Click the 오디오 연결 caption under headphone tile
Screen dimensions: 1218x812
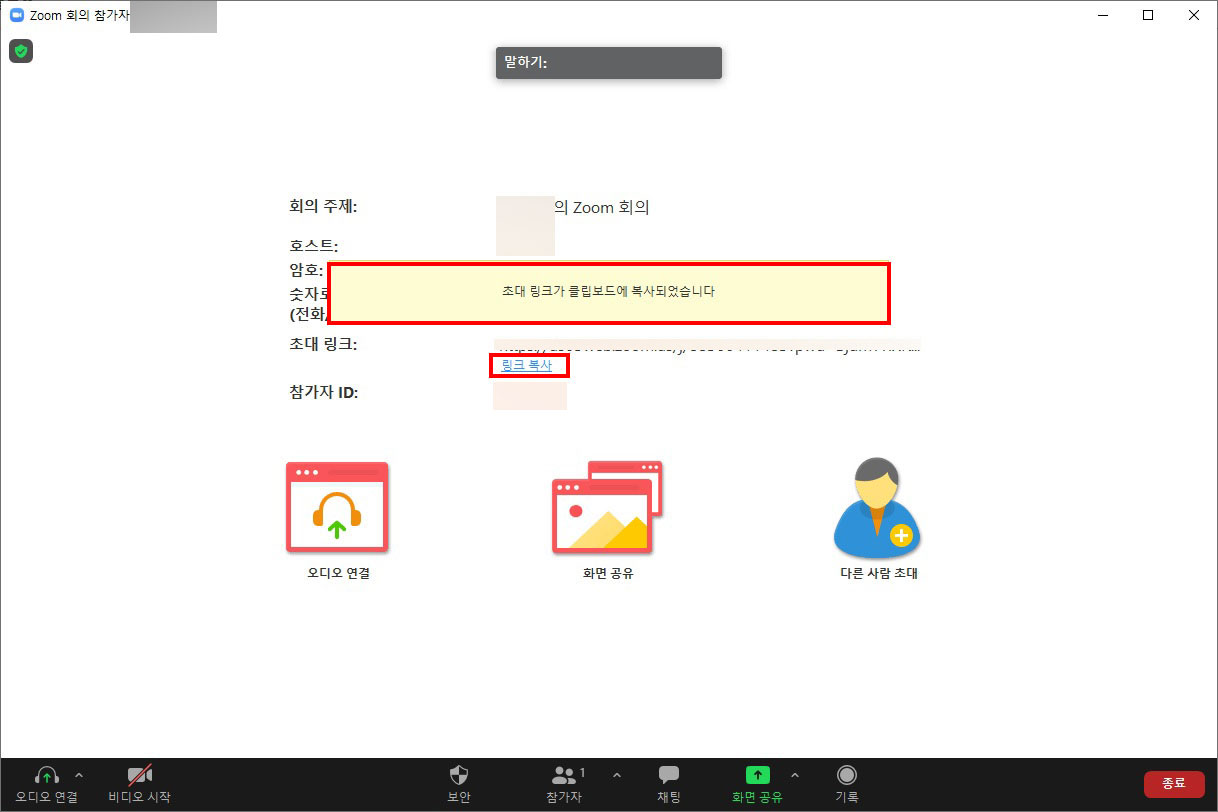click(x=339, y=574)
